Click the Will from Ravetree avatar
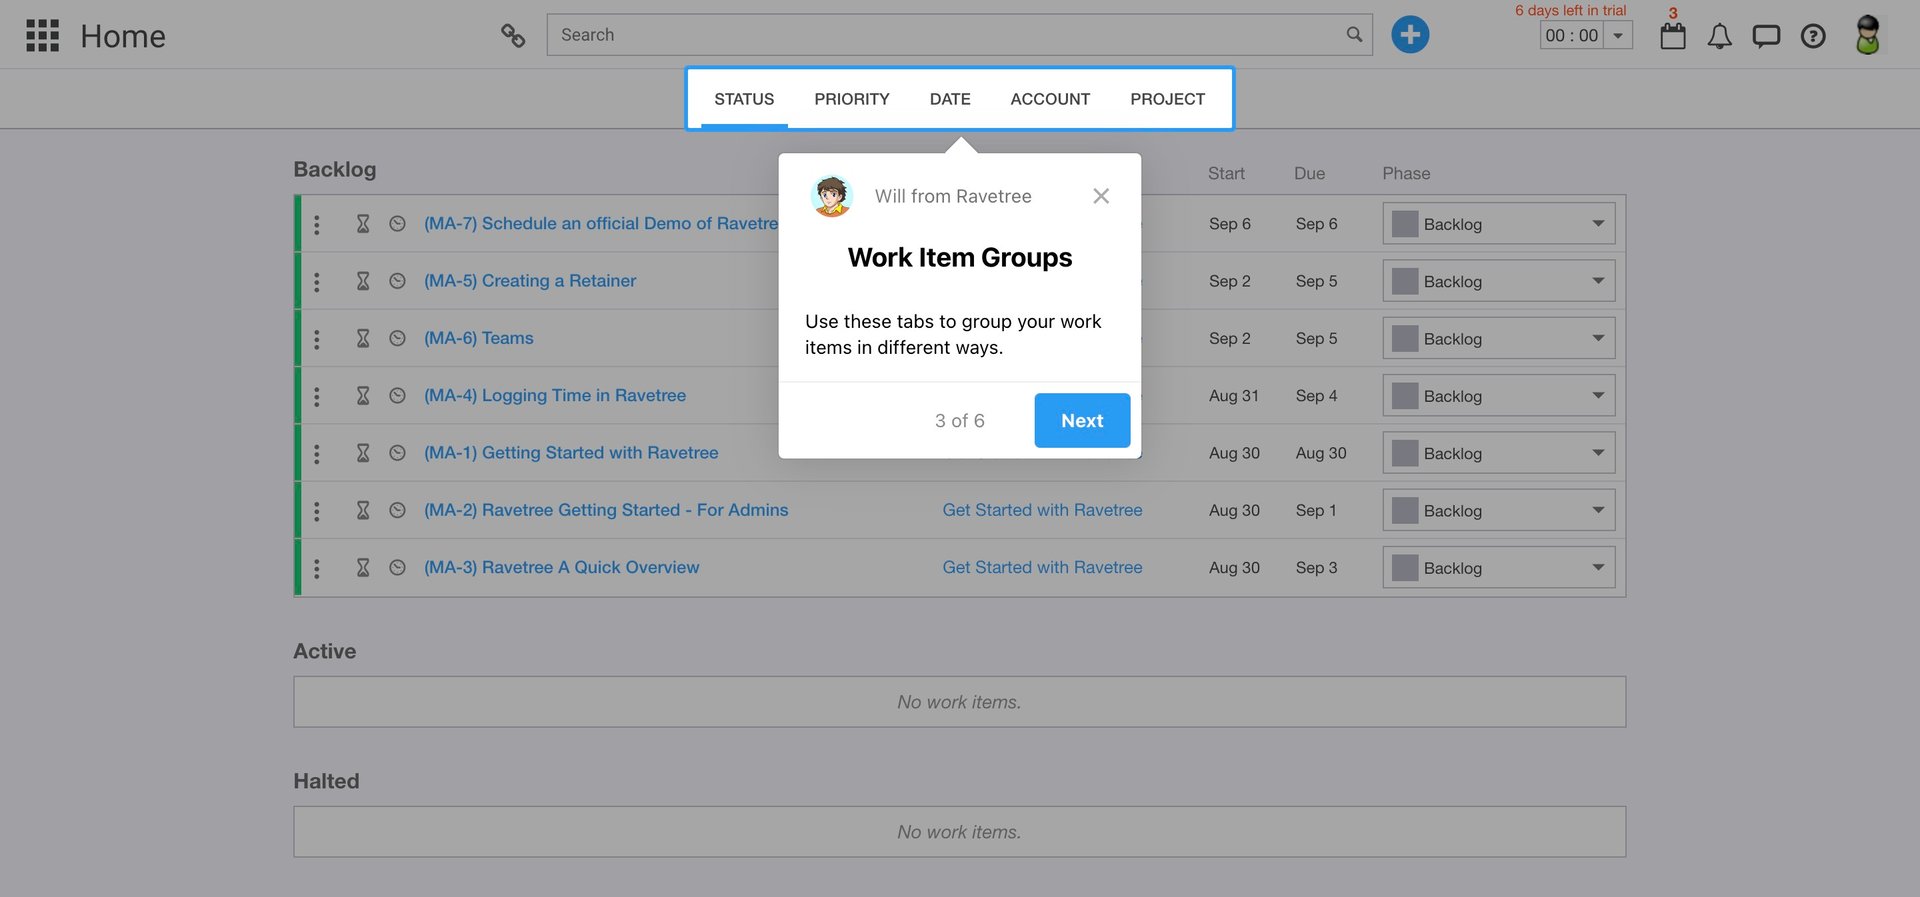 tap(831, 196)
